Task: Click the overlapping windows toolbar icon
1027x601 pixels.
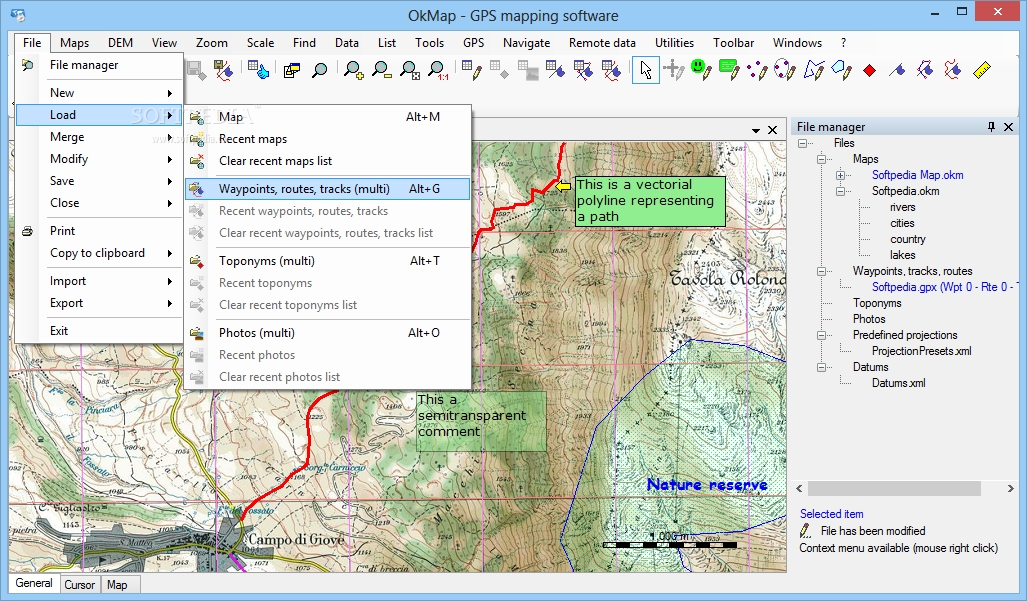Action: pyautogui.click(x=291, y=70)
